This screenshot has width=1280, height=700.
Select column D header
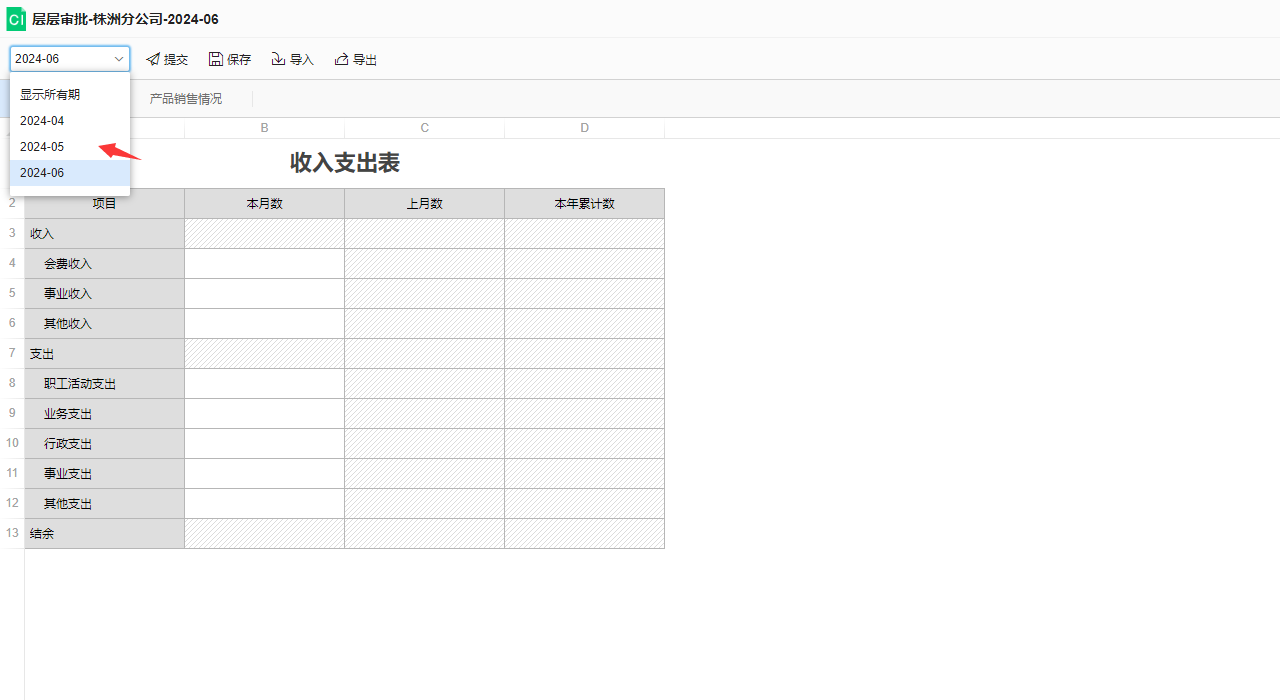tap(584, 128)
